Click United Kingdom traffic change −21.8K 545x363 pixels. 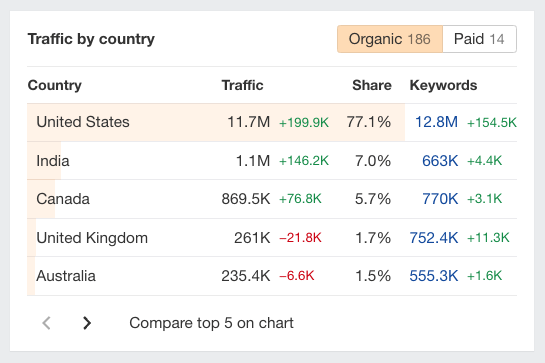tap(300, 238)
